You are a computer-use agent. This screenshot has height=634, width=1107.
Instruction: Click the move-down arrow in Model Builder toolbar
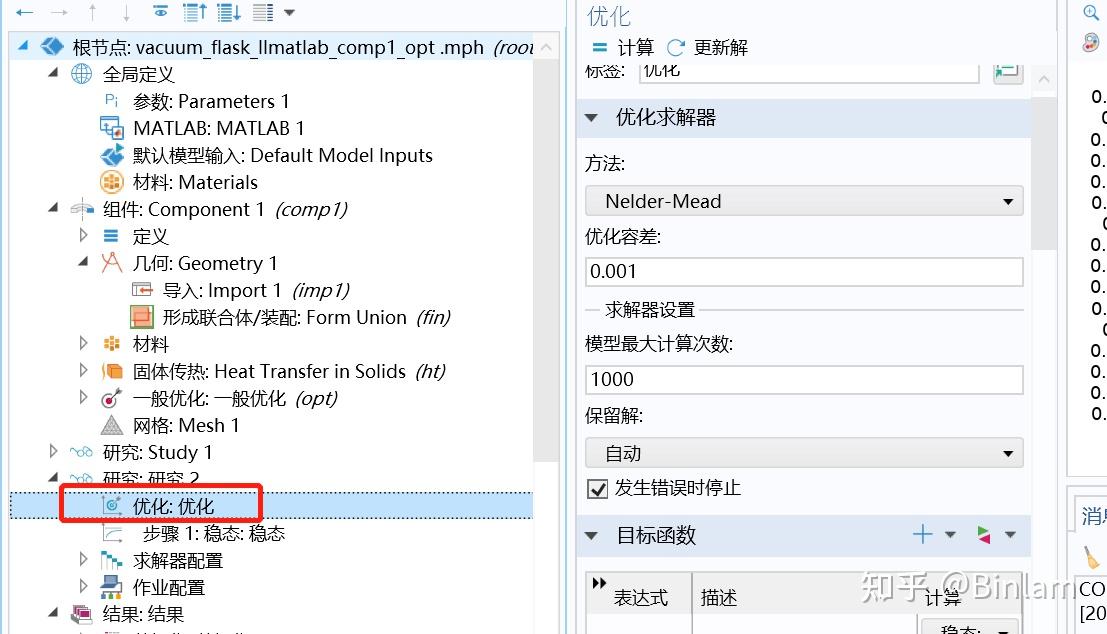coord(126,13)
